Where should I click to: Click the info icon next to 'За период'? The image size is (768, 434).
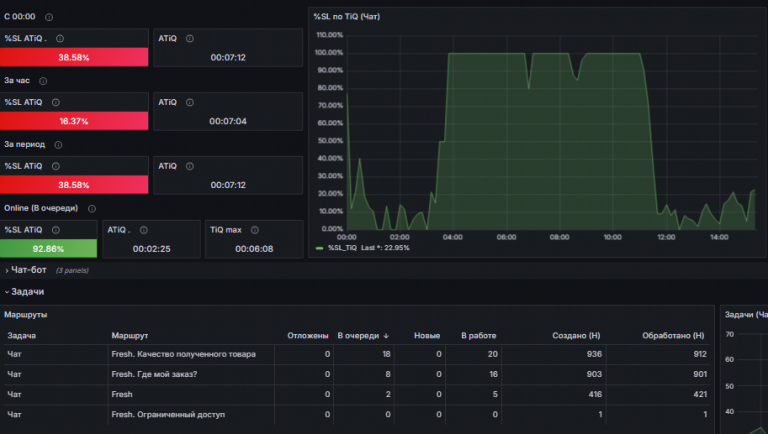click(58, 145)
